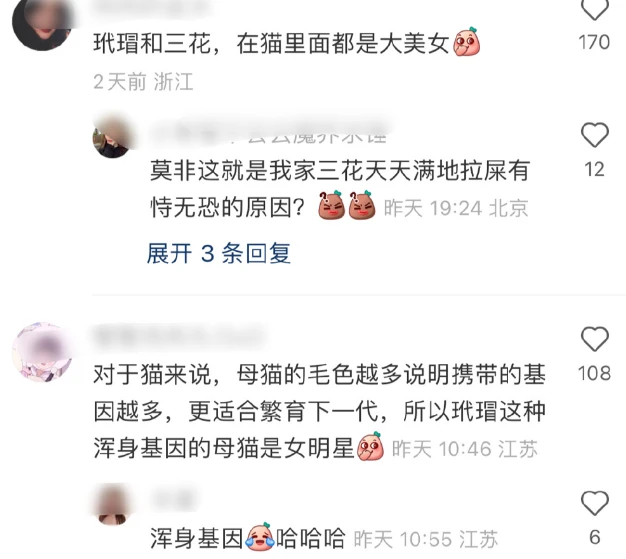Tap the blurred username above 浑身基因哈哈哈 reply
This screenshot has width=626, height=559.
pos(174,498)
